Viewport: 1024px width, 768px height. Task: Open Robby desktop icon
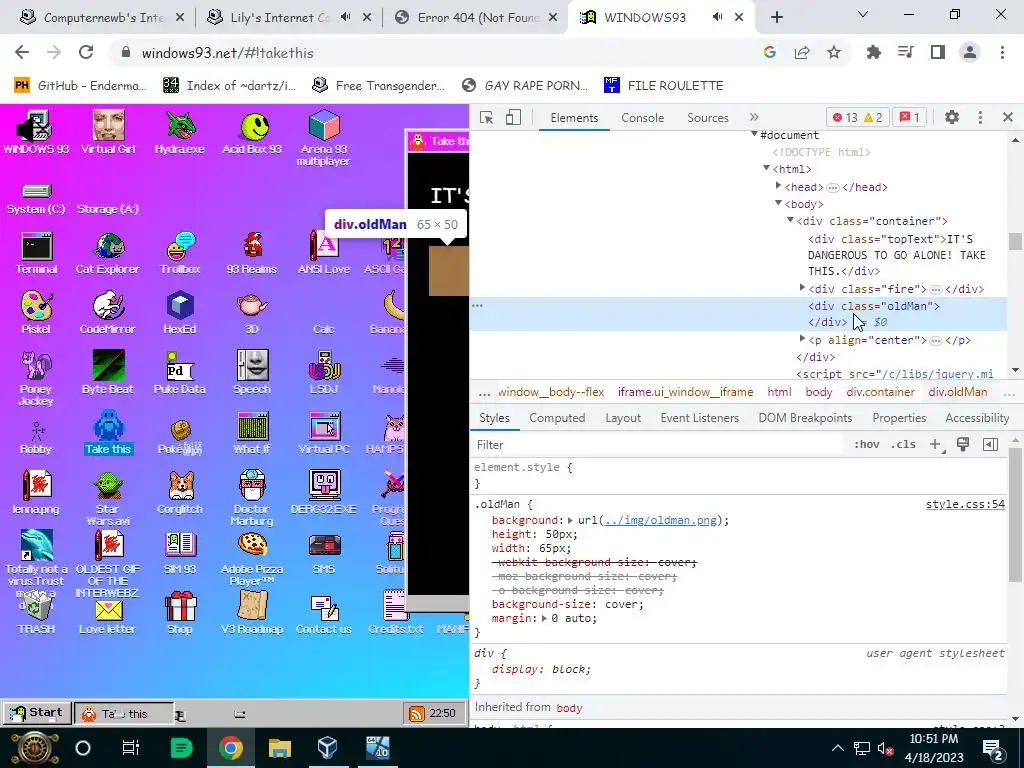point(37,437)
